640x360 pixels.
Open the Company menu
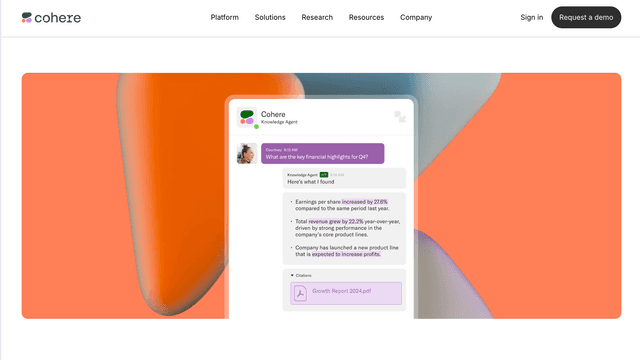pos(416,18)
